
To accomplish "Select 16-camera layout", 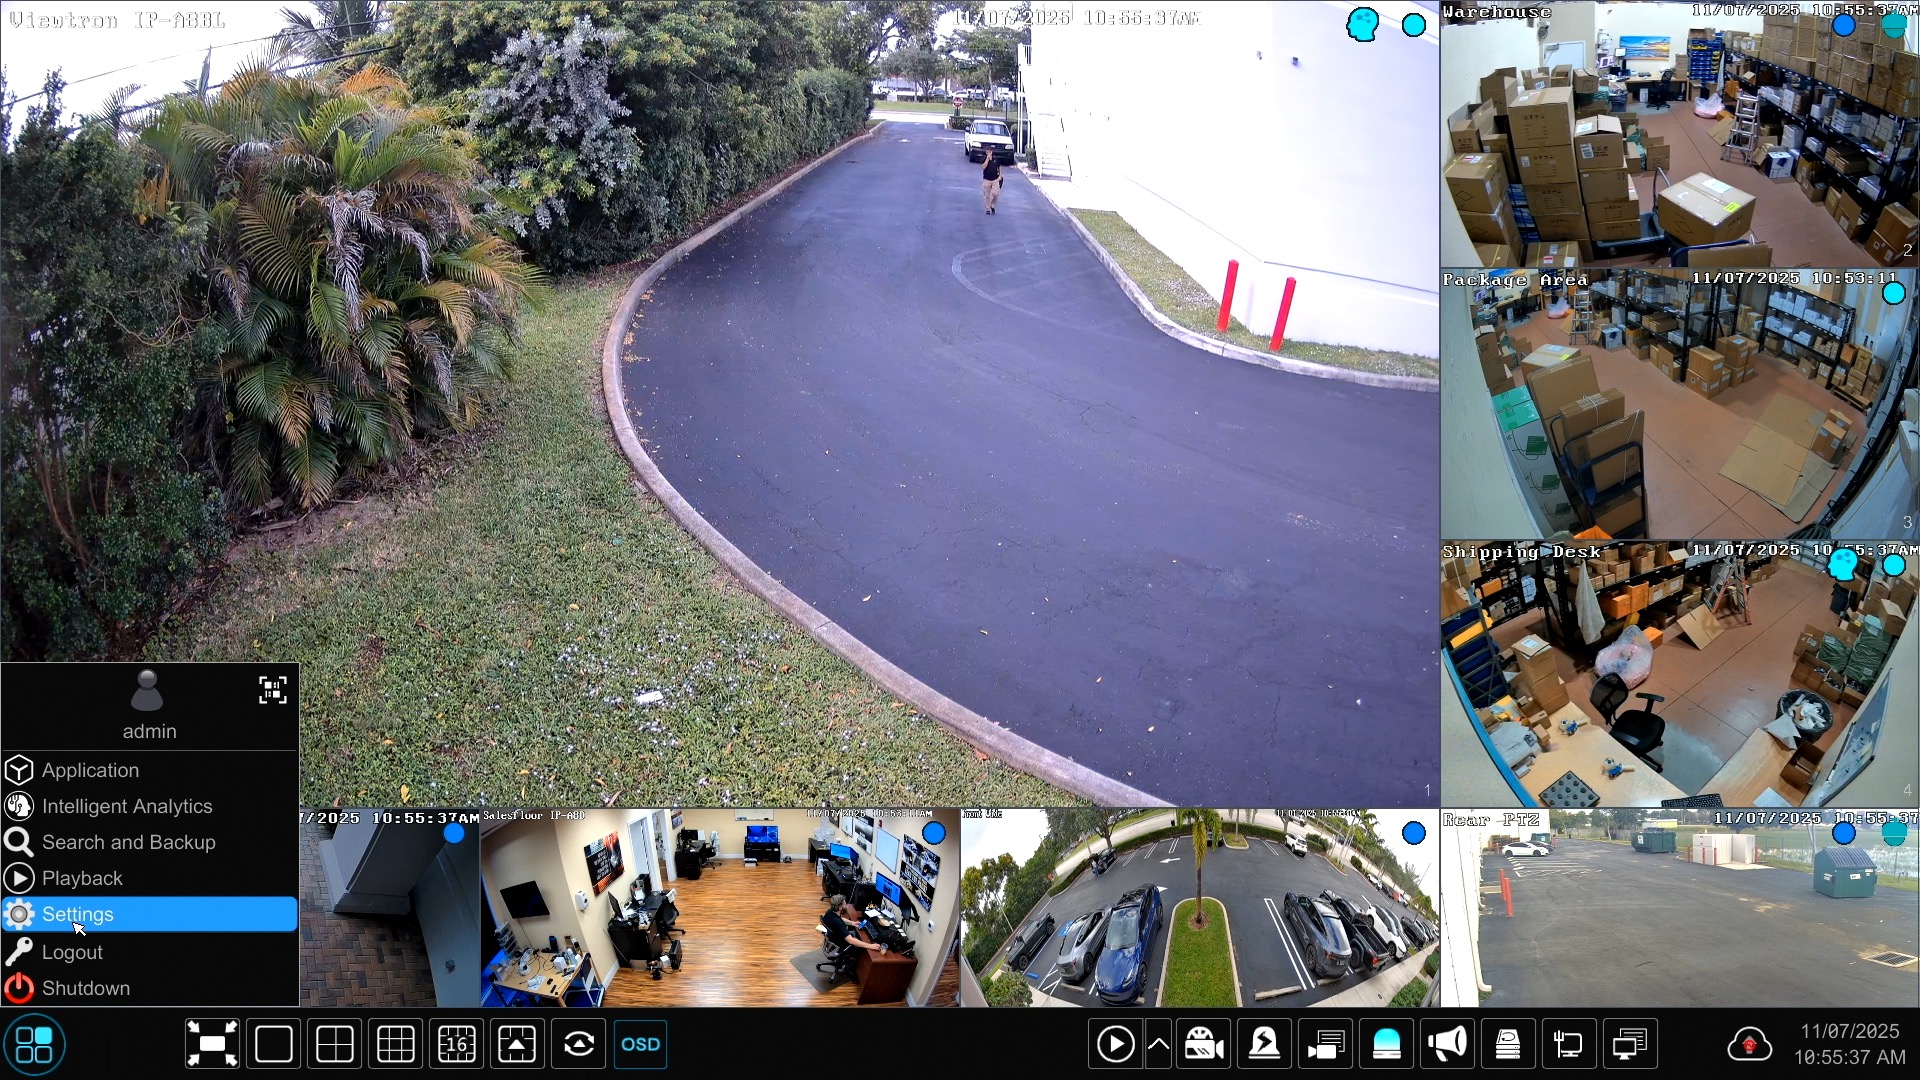I will tap(456, 1045).
